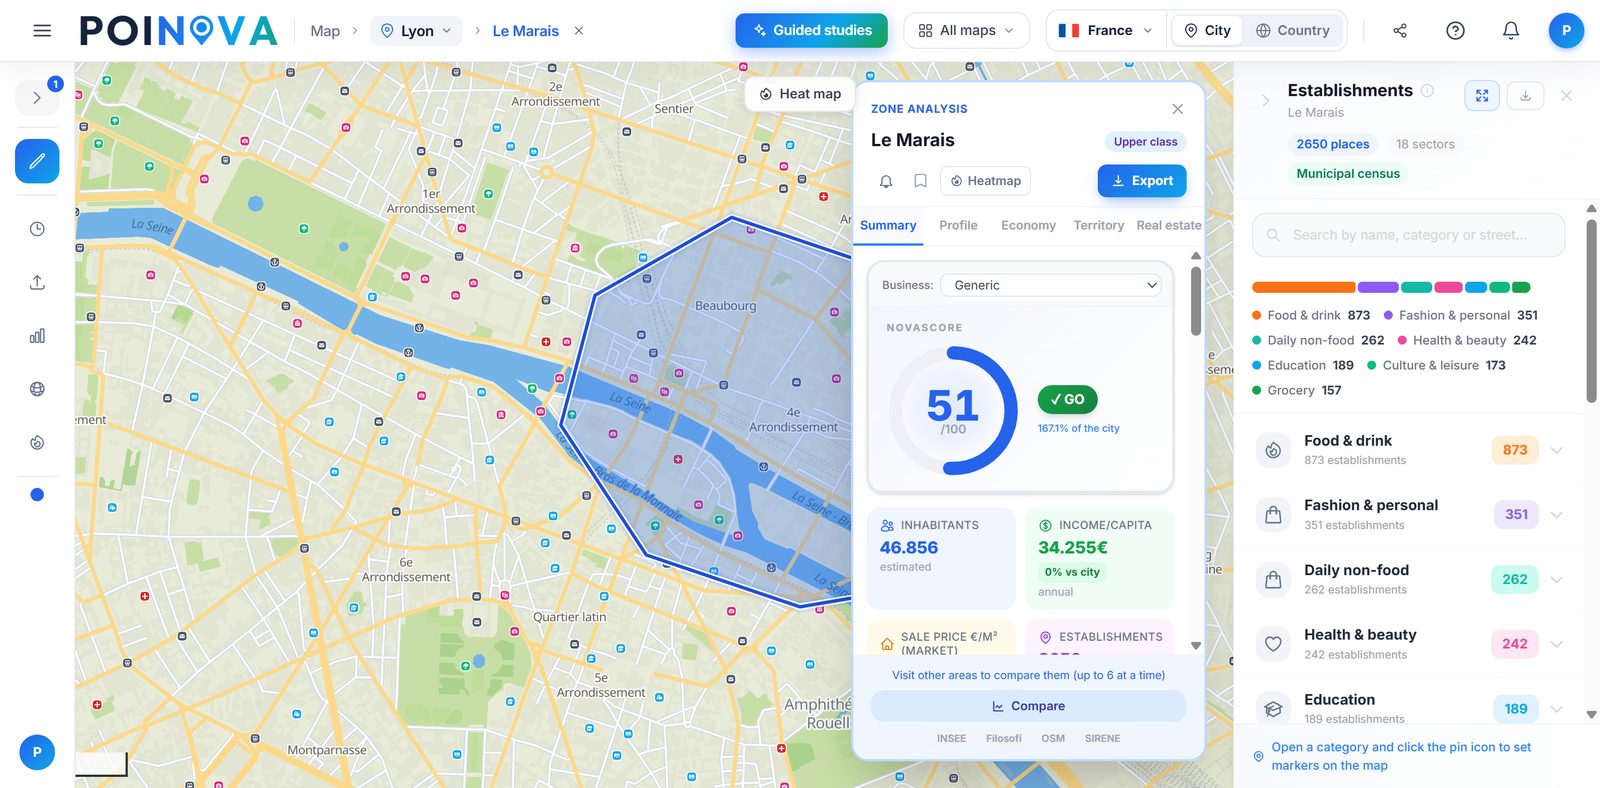Viewport: 1600px width, 788px height.
Task: Close the Zone Analysis panel
Action: [1178, 109]
